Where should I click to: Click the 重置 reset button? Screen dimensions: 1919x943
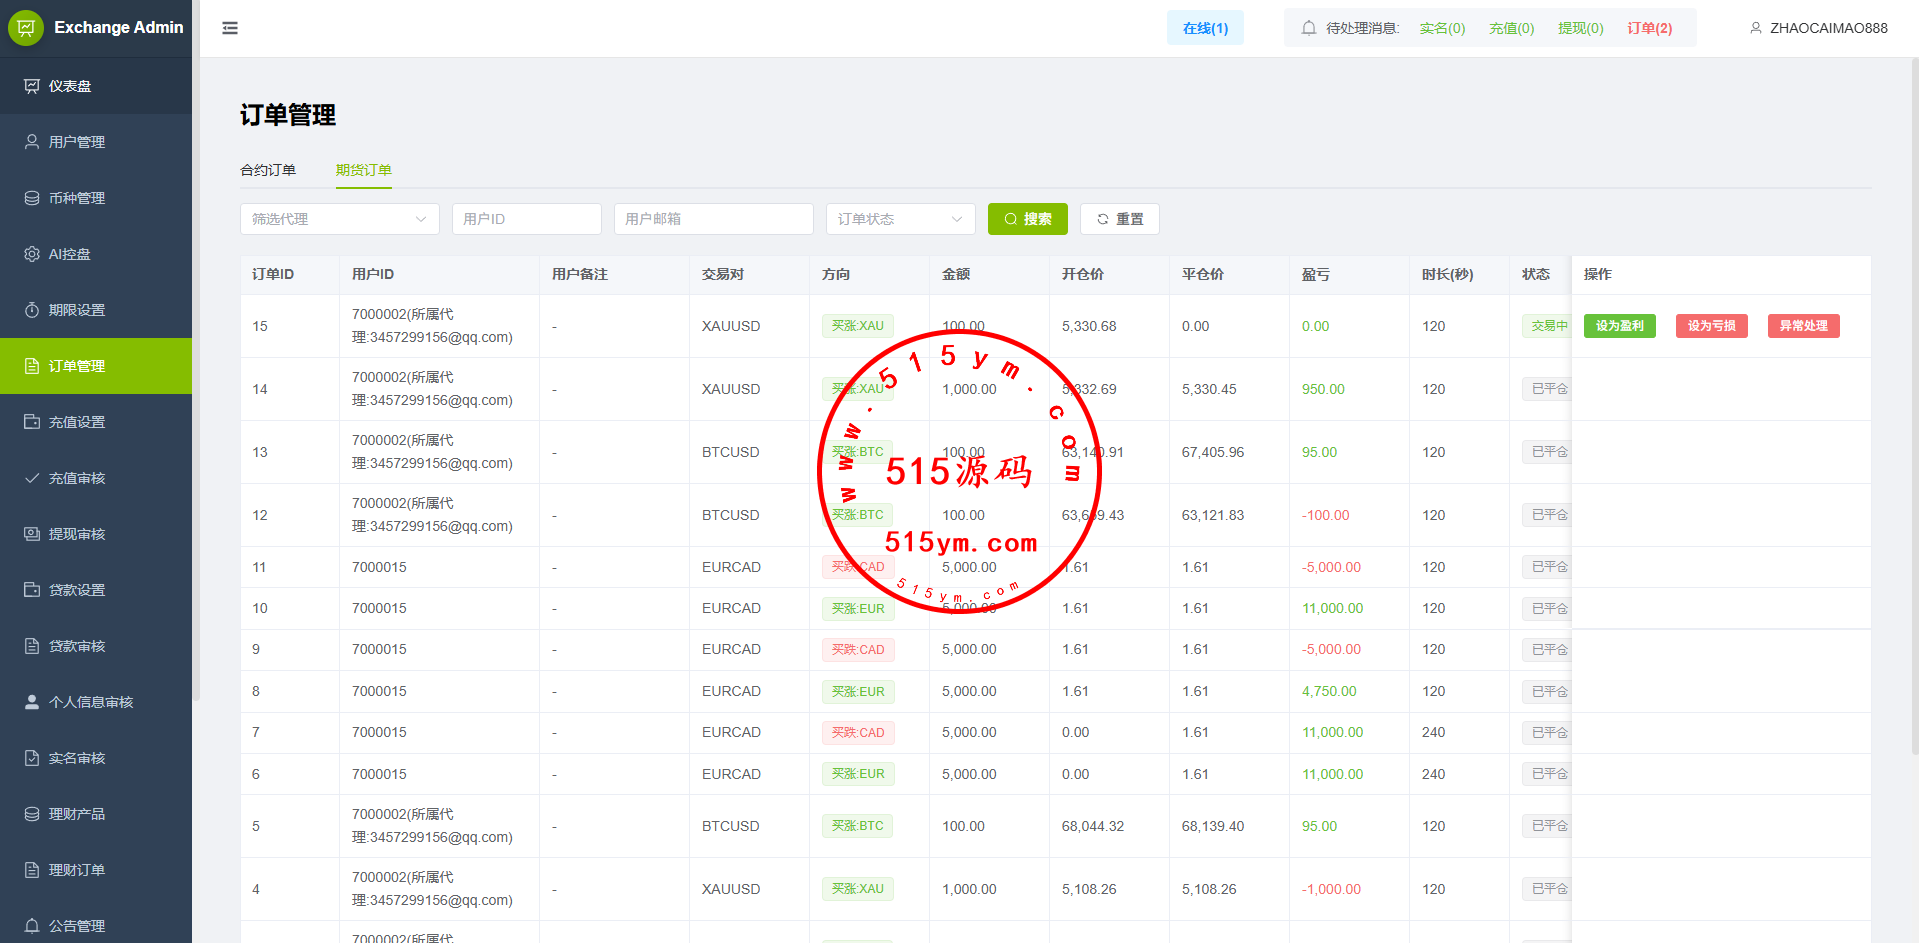[x=1119, y=219]
